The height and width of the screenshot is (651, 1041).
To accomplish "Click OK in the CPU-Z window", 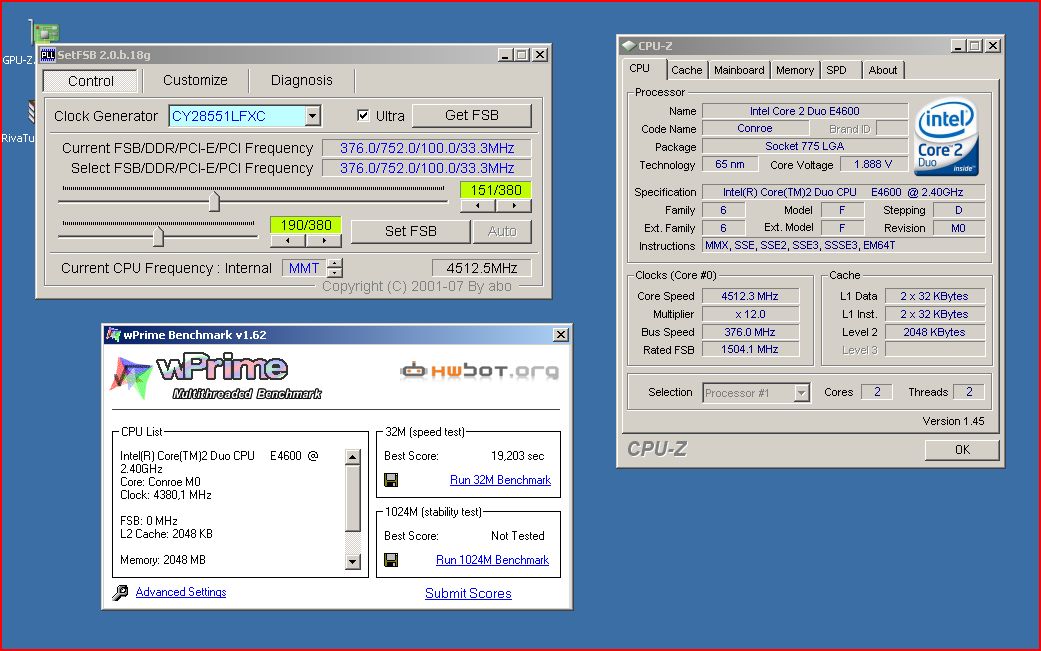I will pos(962,449).
